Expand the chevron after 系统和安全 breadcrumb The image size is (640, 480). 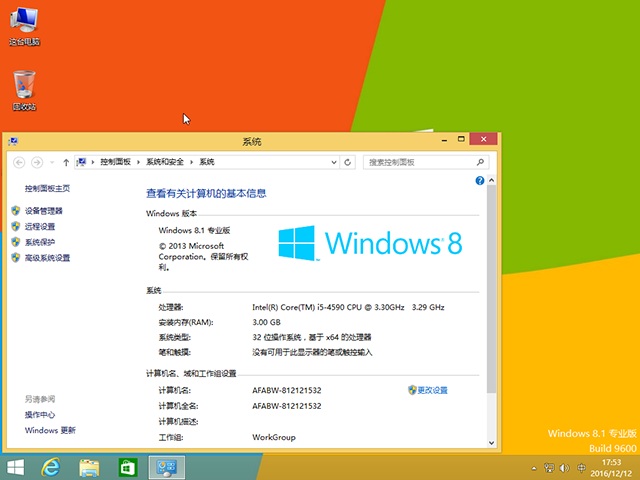pos(191,162)
